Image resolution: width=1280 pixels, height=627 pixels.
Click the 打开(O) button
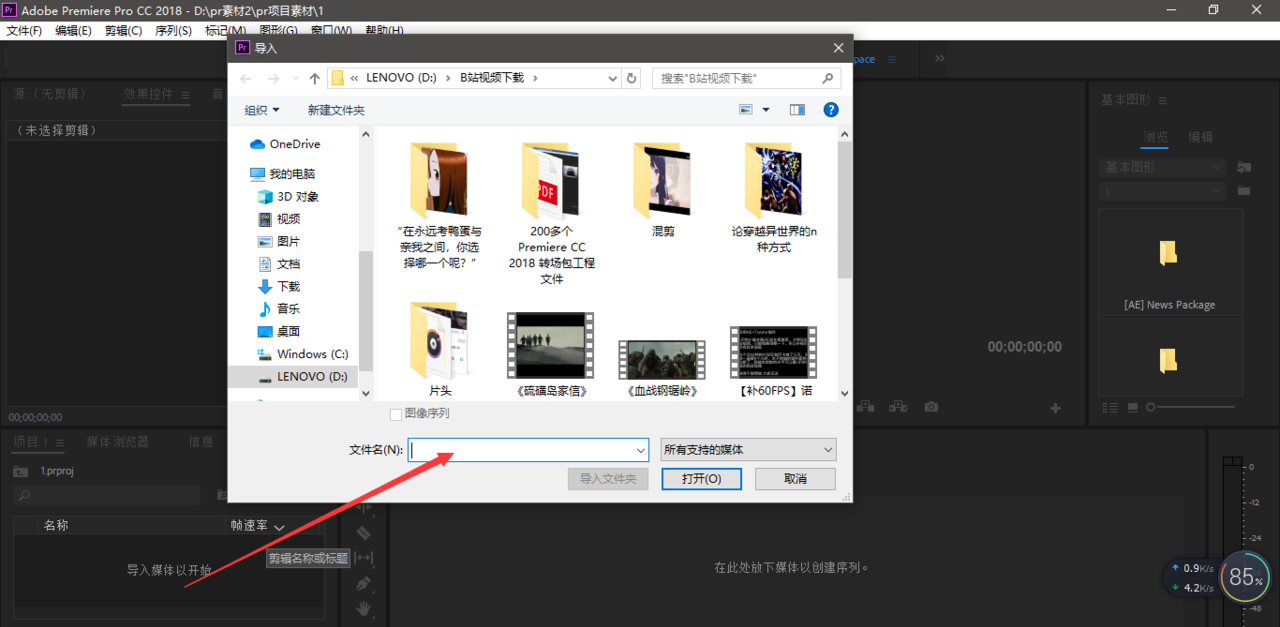pyautogui.click(x=701, y=479)
